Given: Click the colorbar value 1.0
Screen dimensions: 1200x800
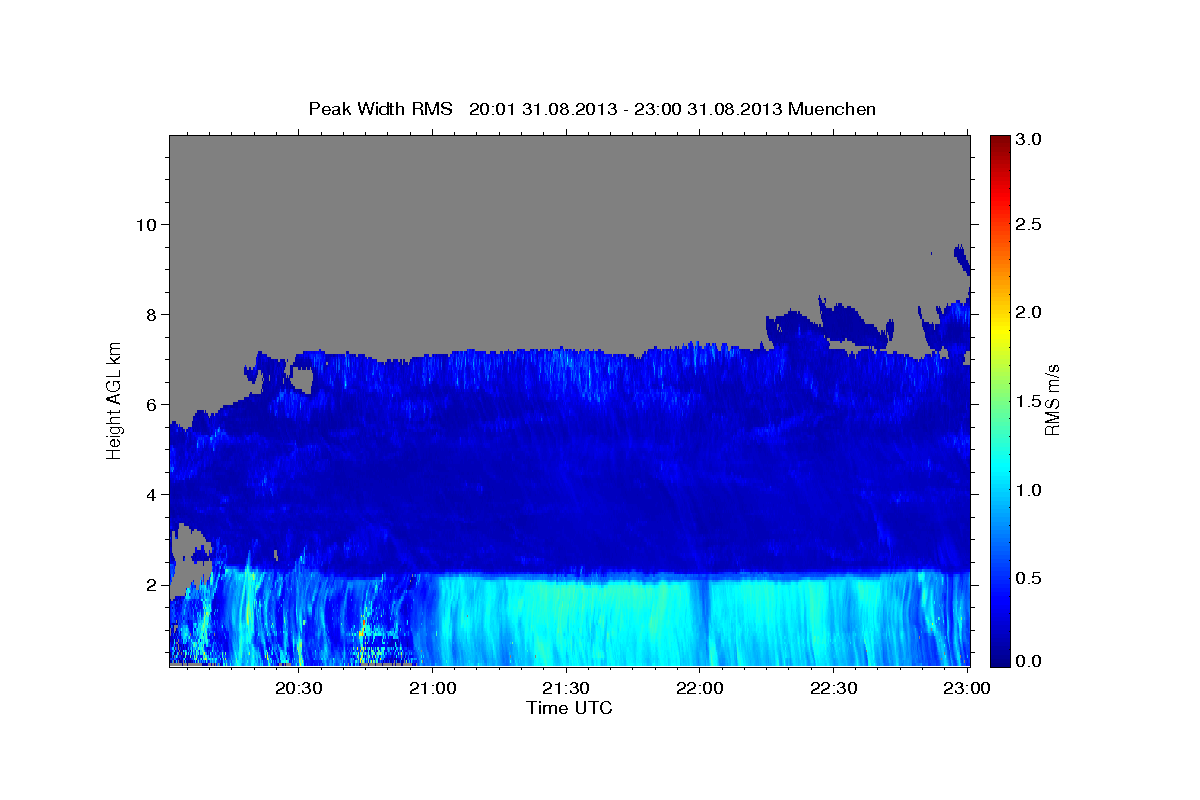Looking at the screenshot, I should [1029, 490].
